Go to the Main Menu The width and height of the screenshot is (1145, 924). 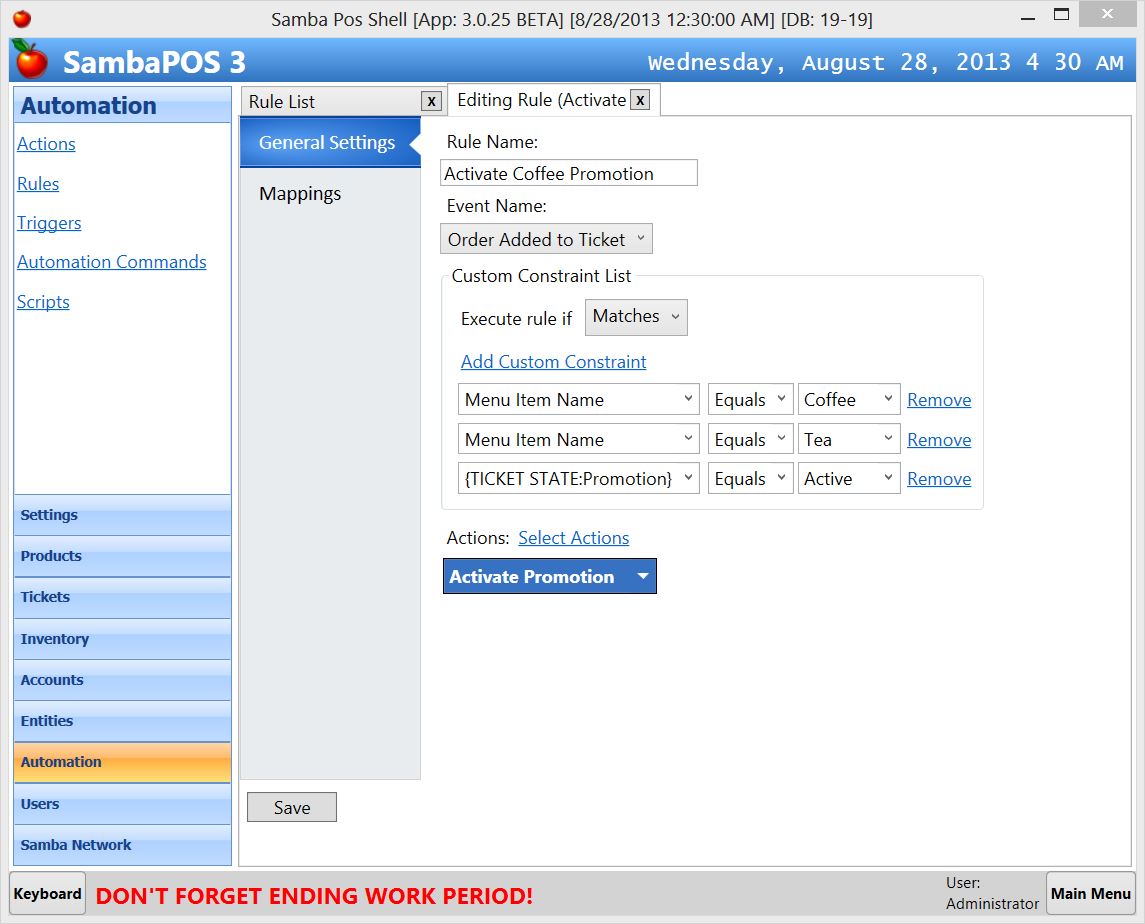(1090, 893)
